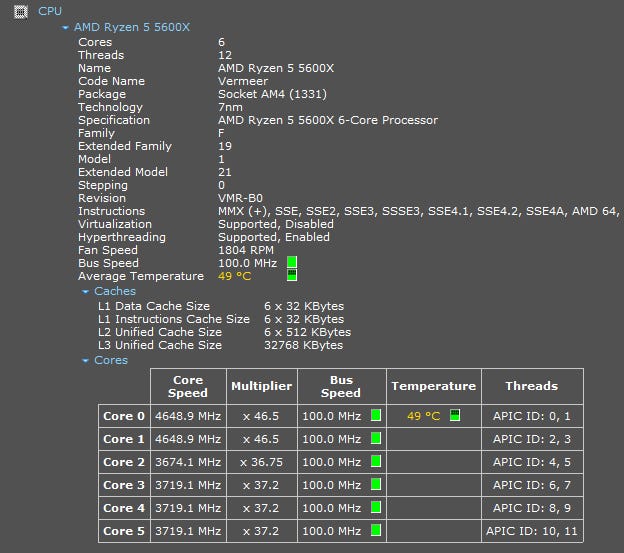This screenshot has width=624, height=553.
Task: Click the CPU chip icon at top
Action: point(21,11)
